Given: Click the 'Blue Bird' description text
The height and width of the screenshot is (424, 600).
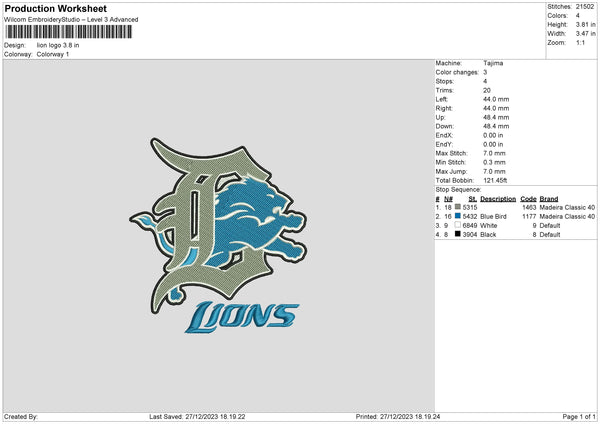Looking at the screenshot, I should click(493, 217).
